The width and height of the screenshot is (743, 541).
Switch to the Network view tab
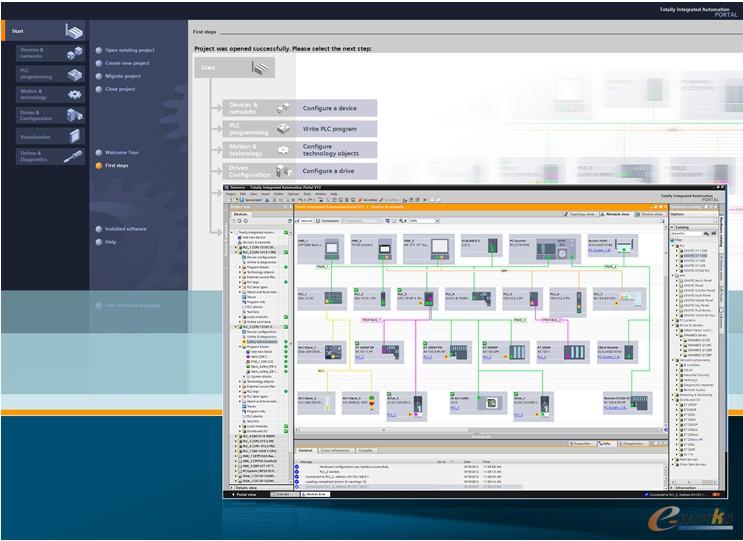click(616, 214)
